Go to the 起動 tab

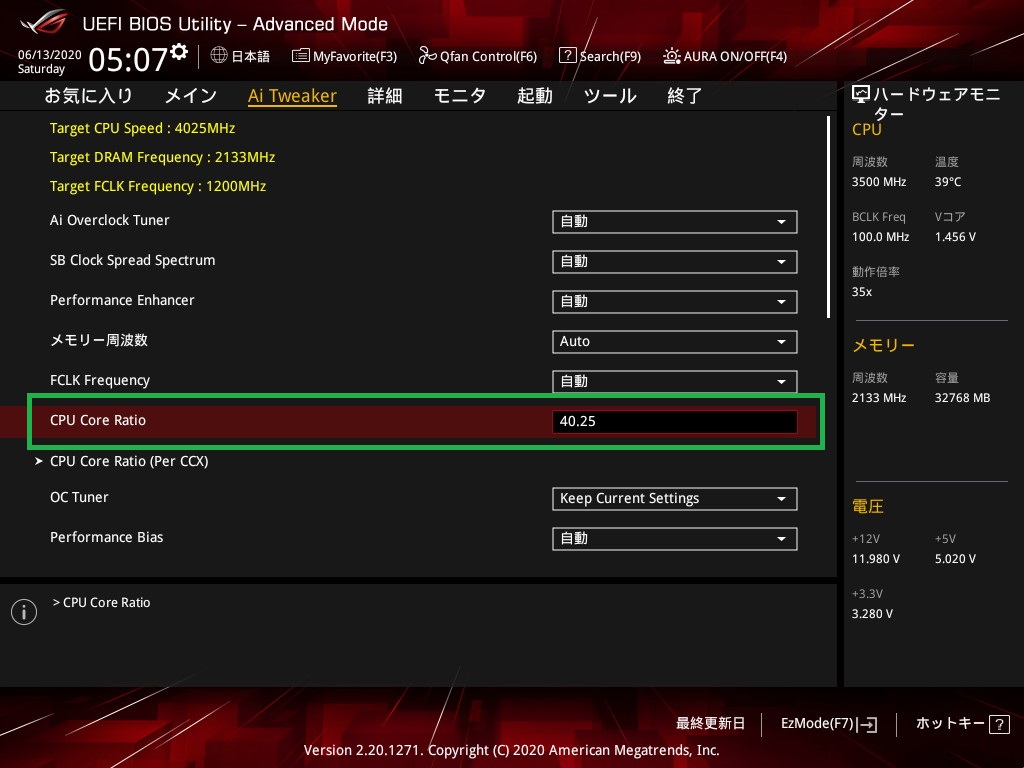[534, 95]
